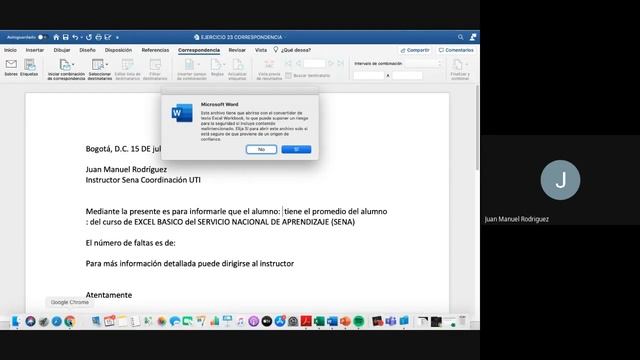
Task: Click the user account icon in title bar
Action: pos(473,37)
